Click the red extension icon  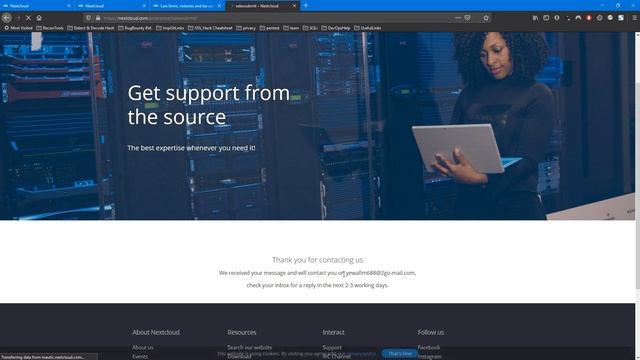pos(589,18)
